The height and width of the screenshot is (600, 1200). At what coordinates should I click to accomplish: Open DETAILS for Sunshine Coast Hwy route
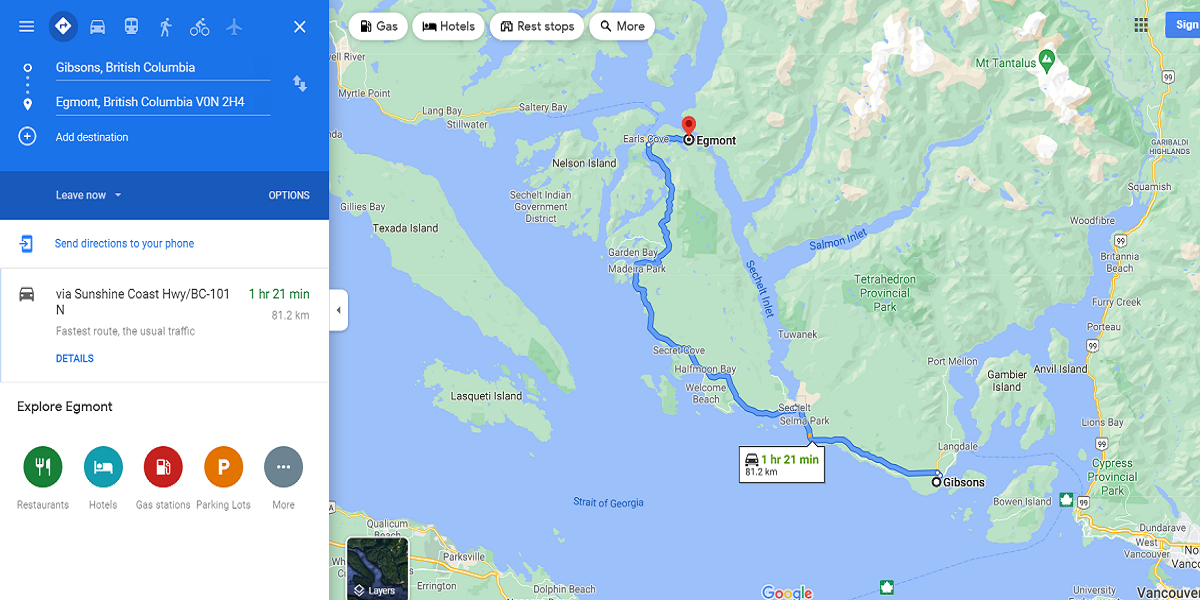point(75,359)
